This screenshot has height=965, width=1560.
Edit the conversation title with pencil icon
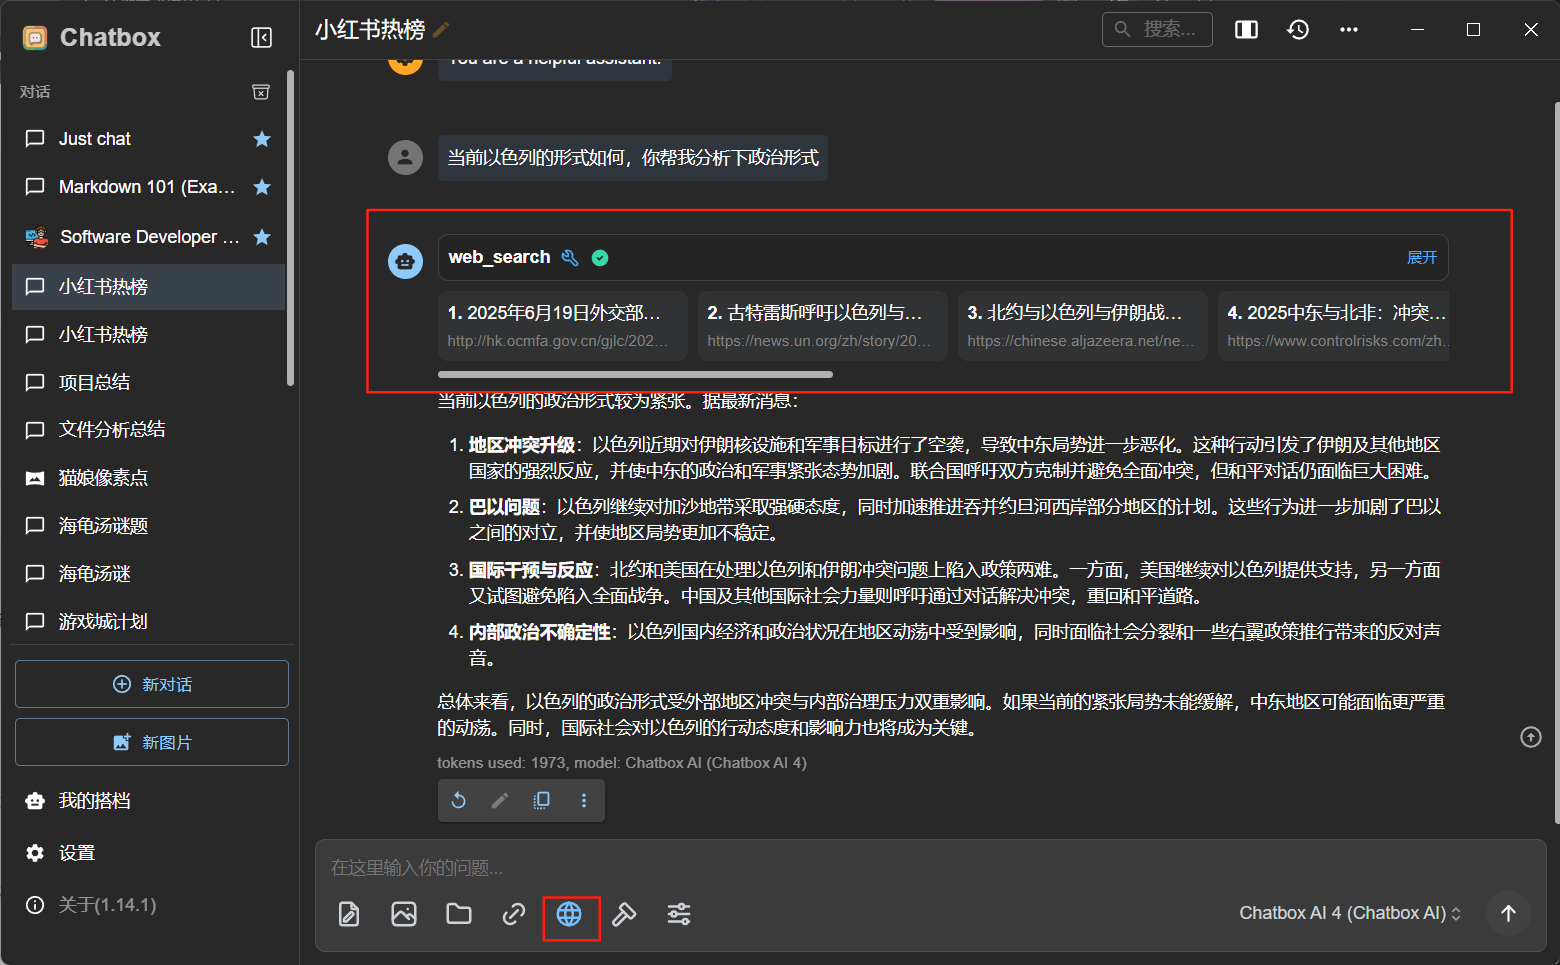click(x=441, y=30)
